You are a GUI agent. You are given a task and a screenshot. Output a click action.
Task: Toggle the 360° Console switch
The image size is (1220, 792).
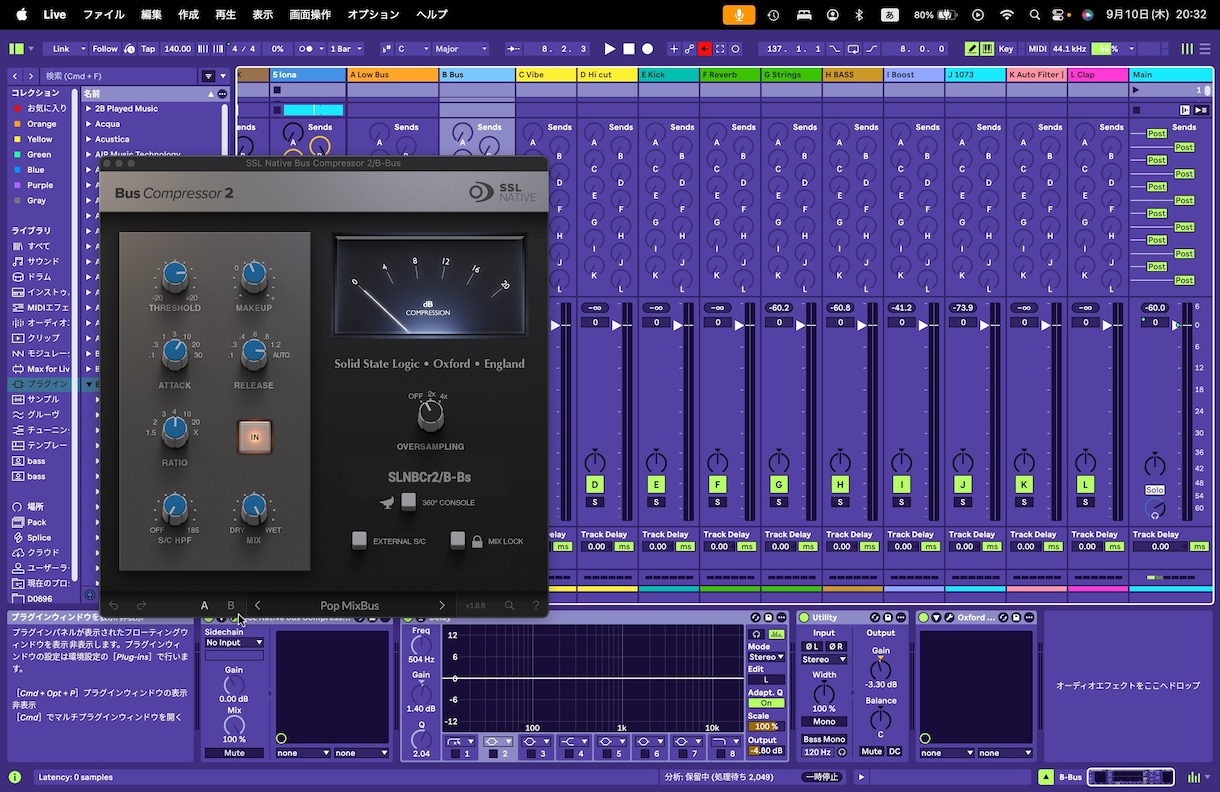408,502
